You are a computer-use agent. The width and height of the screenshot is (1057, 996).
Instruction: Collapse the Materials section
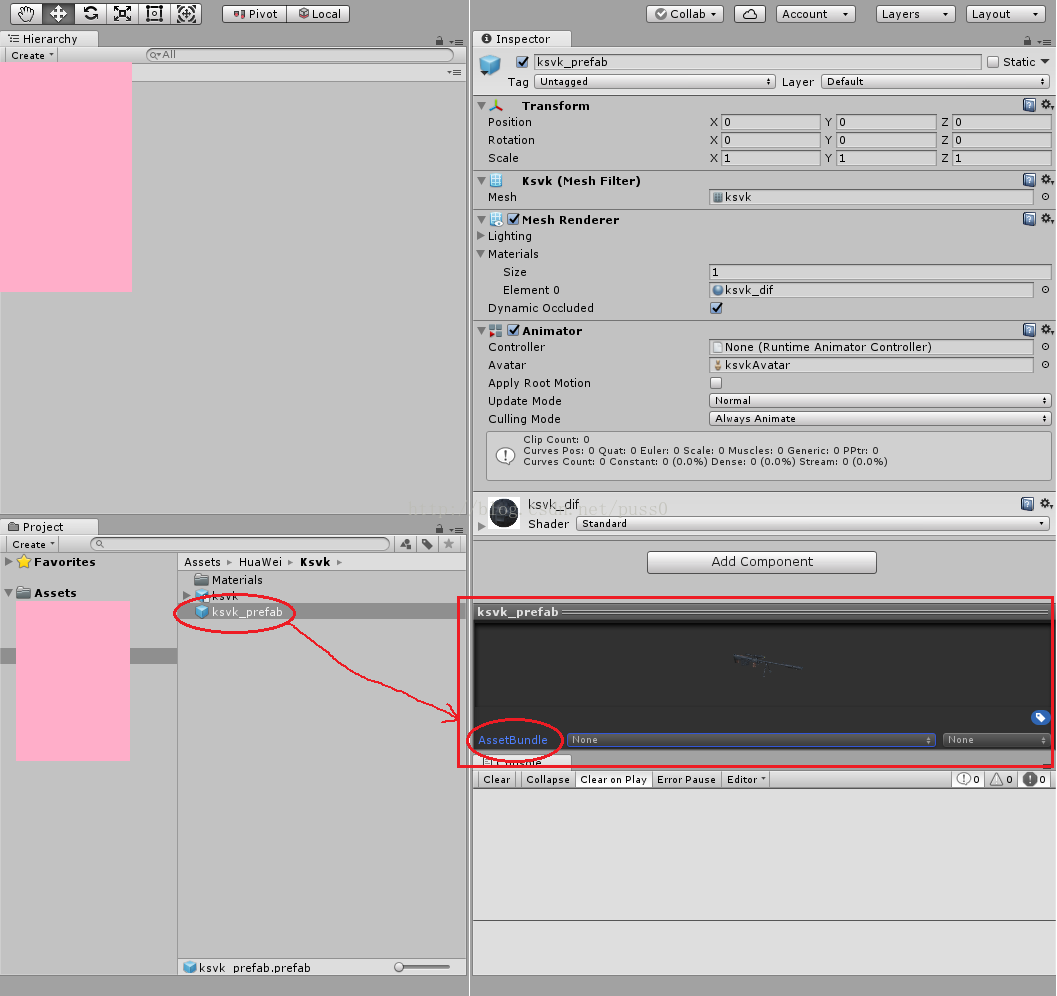pyautogui.click(x=481, y=254)
